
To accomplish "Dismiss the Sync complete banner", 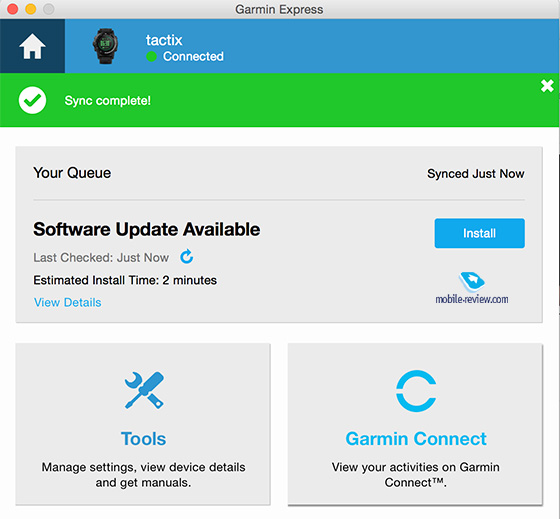I will point(547,86).
